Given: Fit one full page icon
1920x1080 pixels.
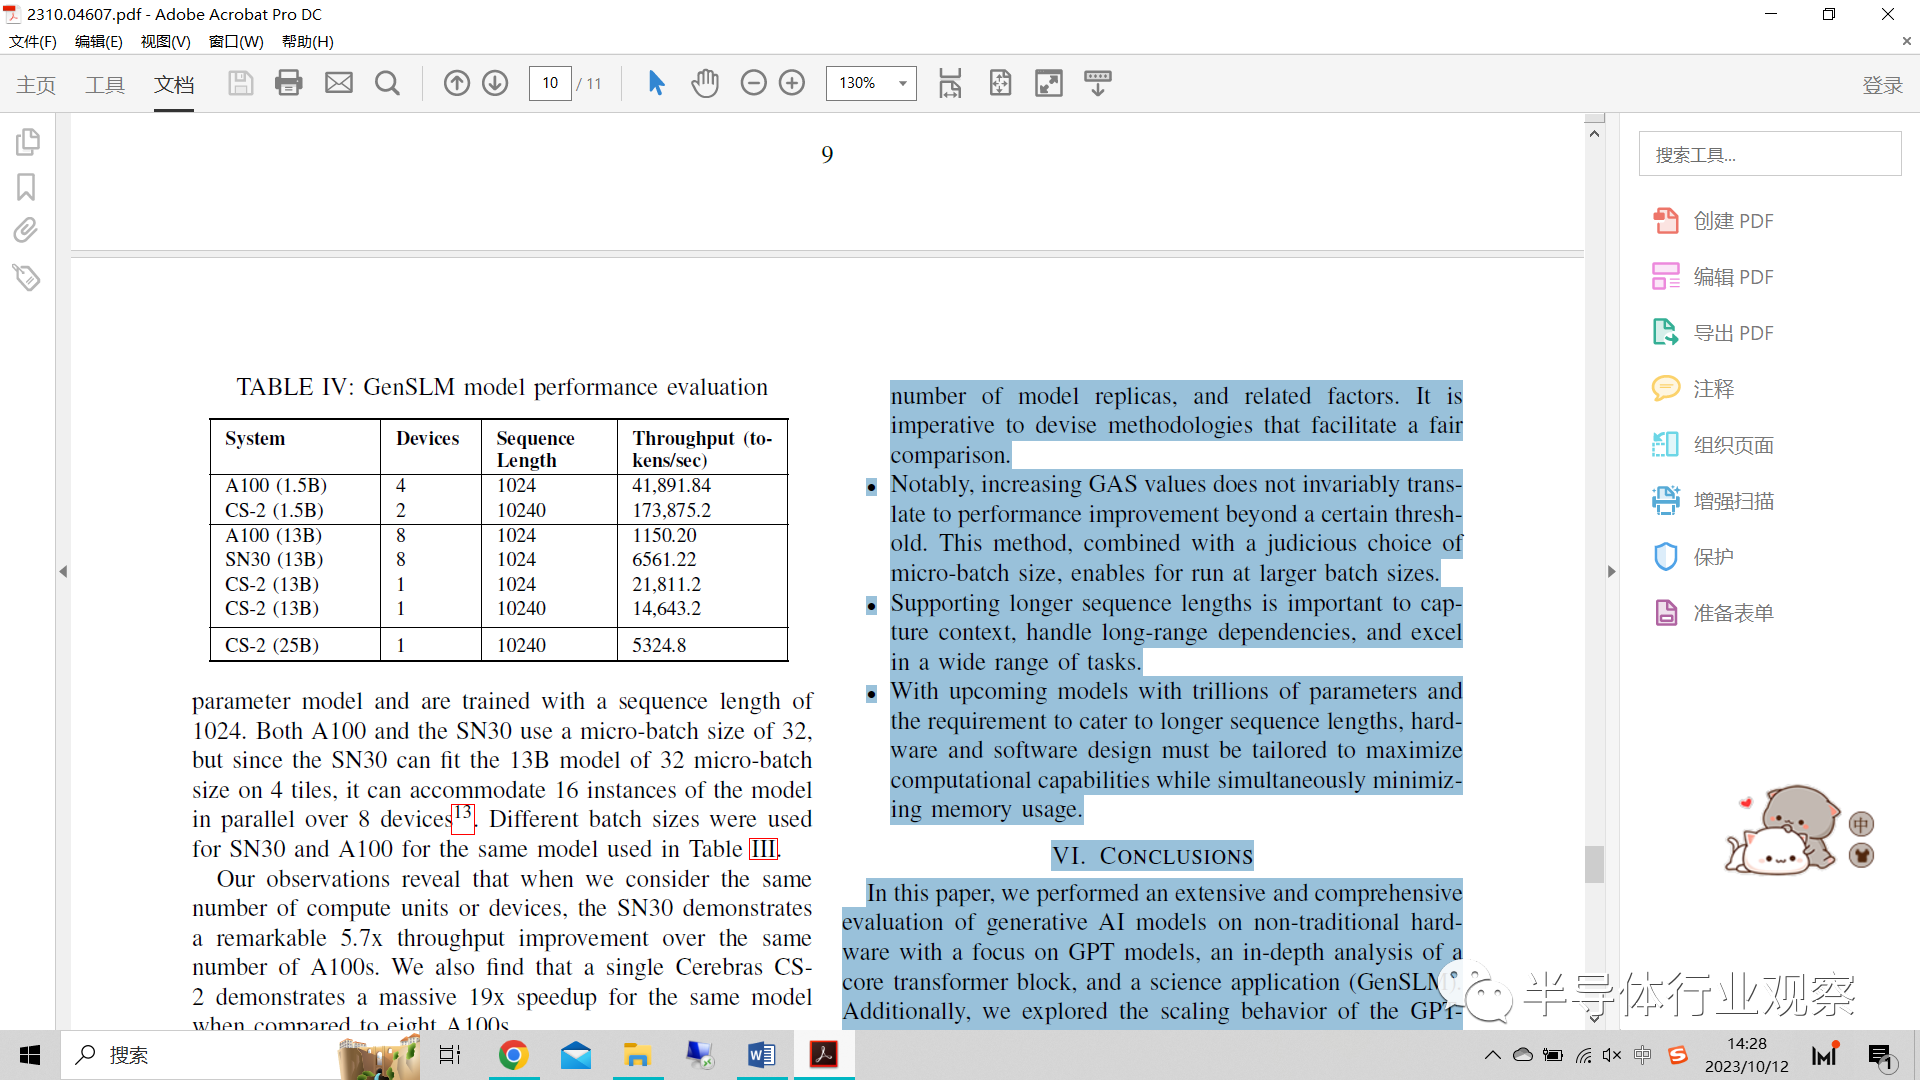Looking at the screenshot, I should 1000,83.
